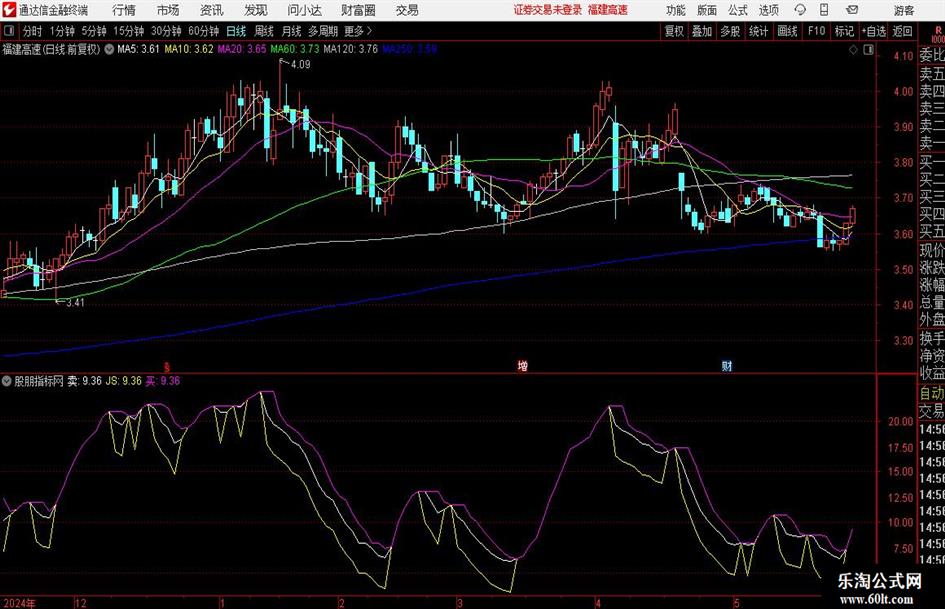
Task: Open the 财富圈 menu
Action: click(x=358, y=10)
